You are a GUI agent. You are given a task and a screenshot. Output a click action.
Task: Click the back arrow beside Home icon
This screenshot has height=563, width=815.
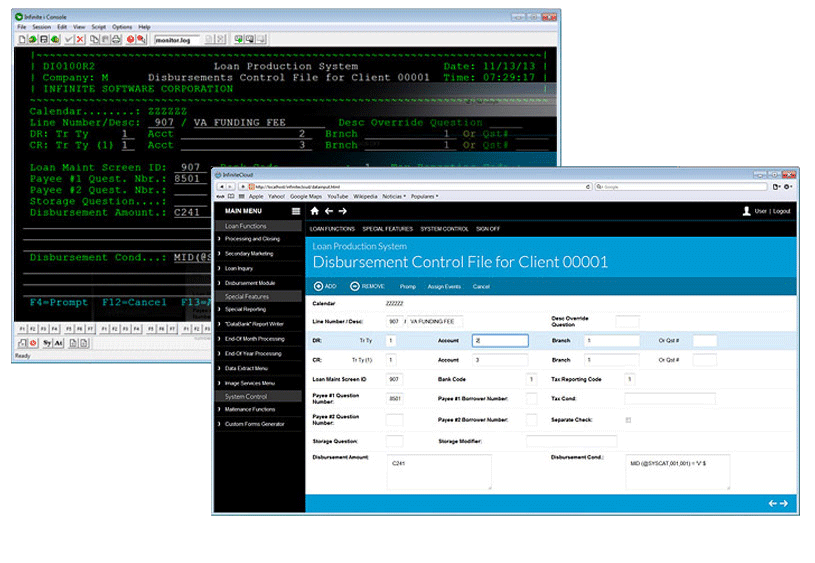329,211
